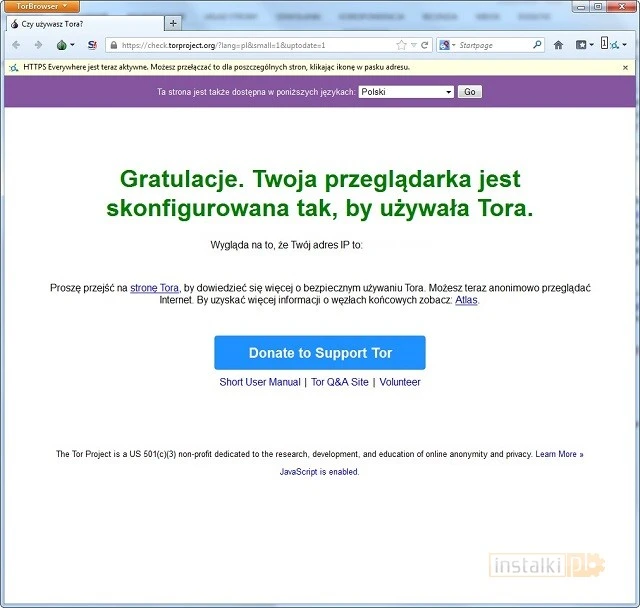Open the Volunteer link
The image size is (640, 608).
pyautogui.click(x=400, y=382)
